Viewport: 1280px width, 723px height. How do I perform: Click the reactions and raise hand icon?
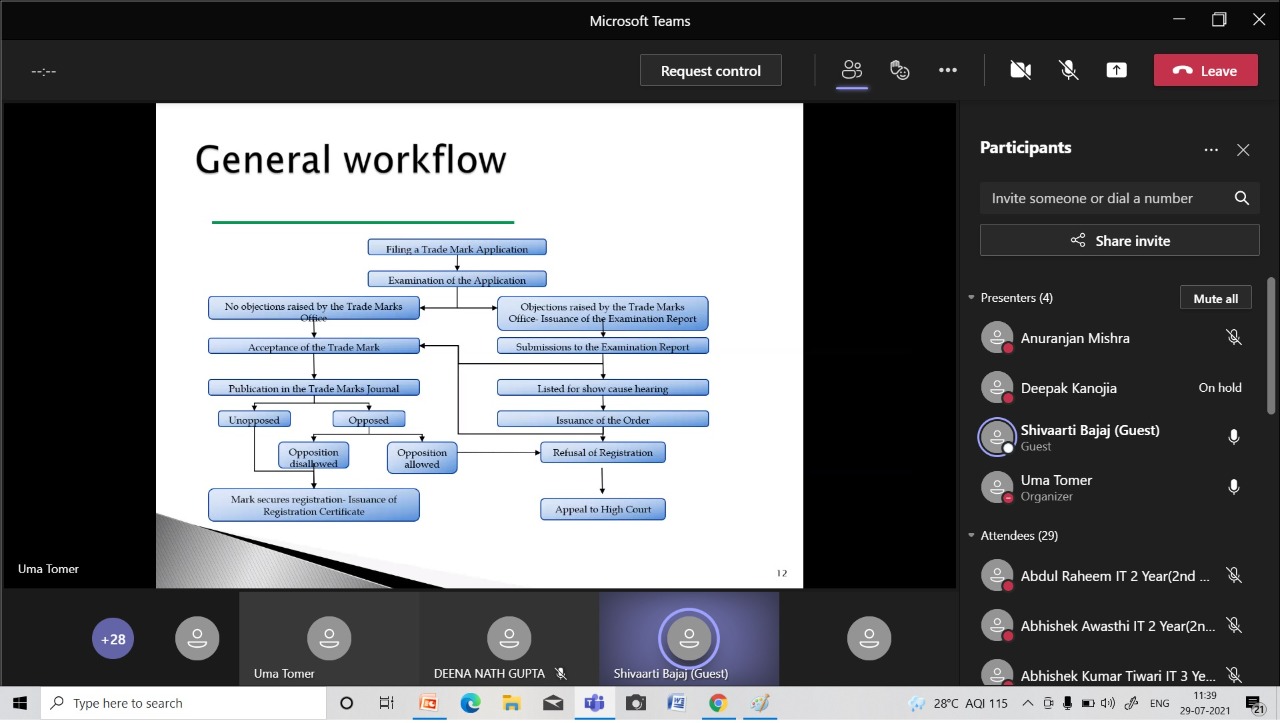coord(900,70)
